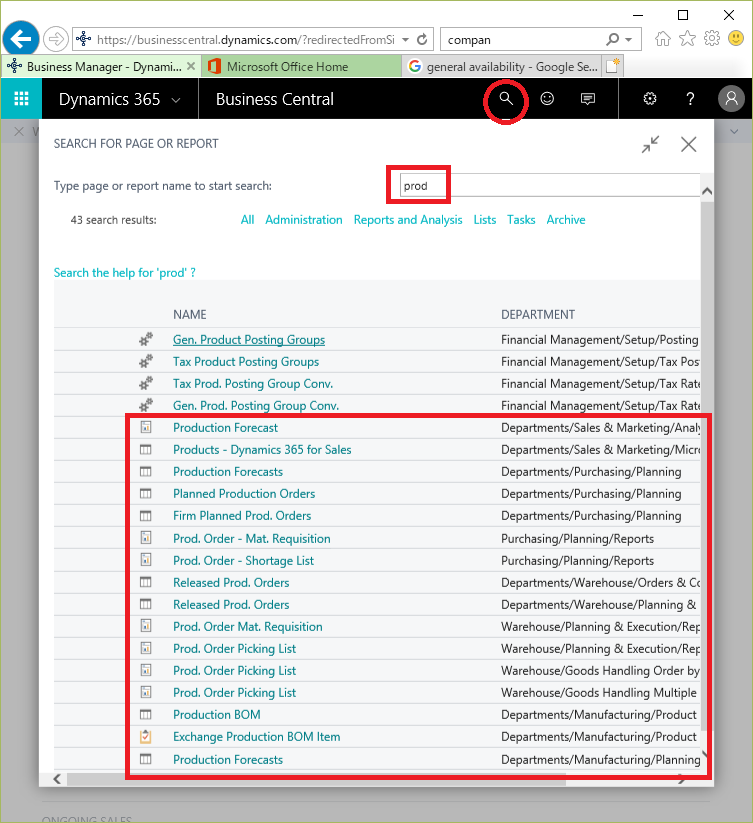Switch to Microsoft Office Home tab
Viewport: 753px width, 823px height.
click(301, 67)
